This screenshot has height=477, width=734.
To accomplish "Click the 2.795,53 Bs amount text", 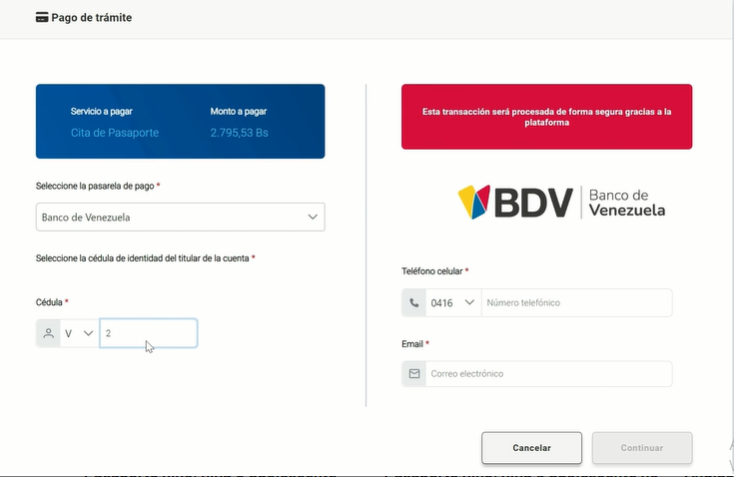I will [x=239, y=133].
